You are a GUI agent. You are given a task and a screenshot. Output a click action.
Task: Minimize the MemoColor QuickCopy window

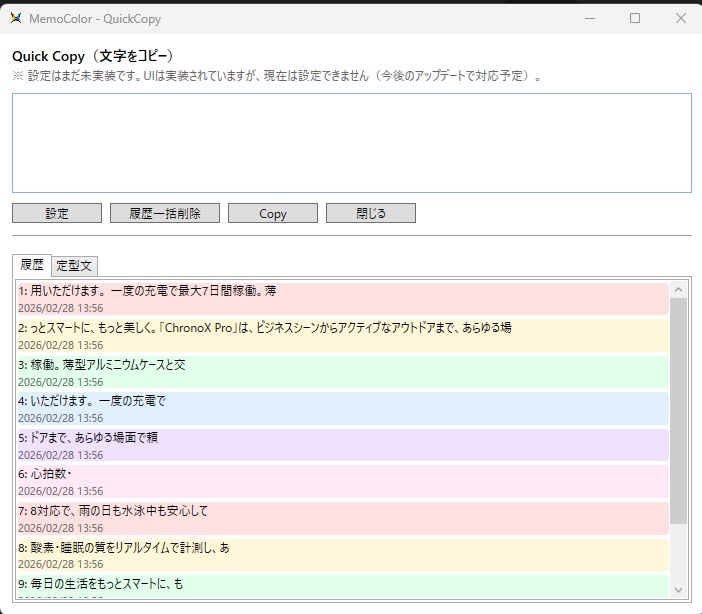click(x=590, y=18)
